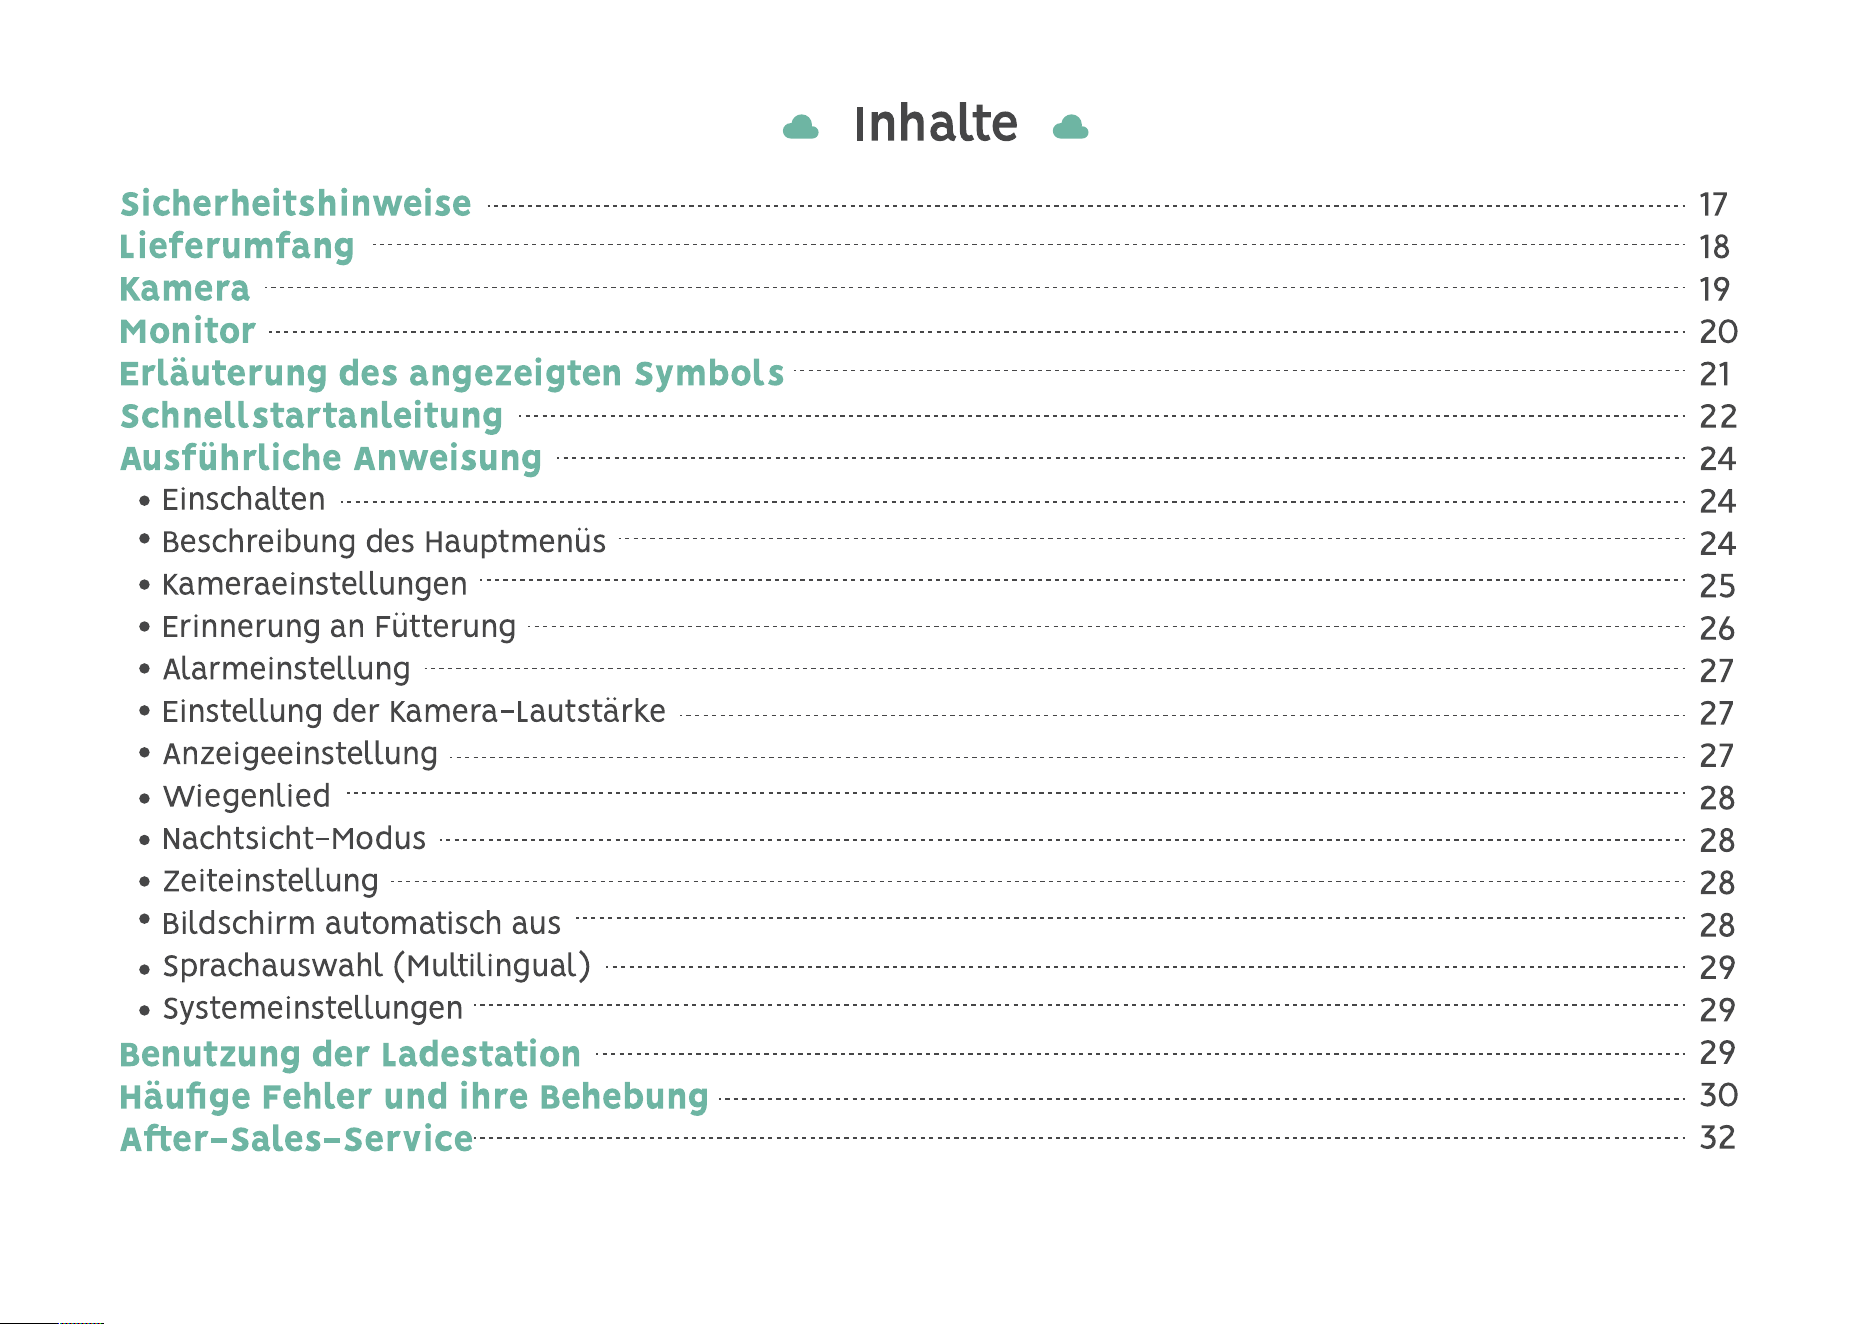Image resolution: width=1872 pixels, height=1324 pixels.
Task: Open the Nachtsicht-Modus entry
Action: 294,838
